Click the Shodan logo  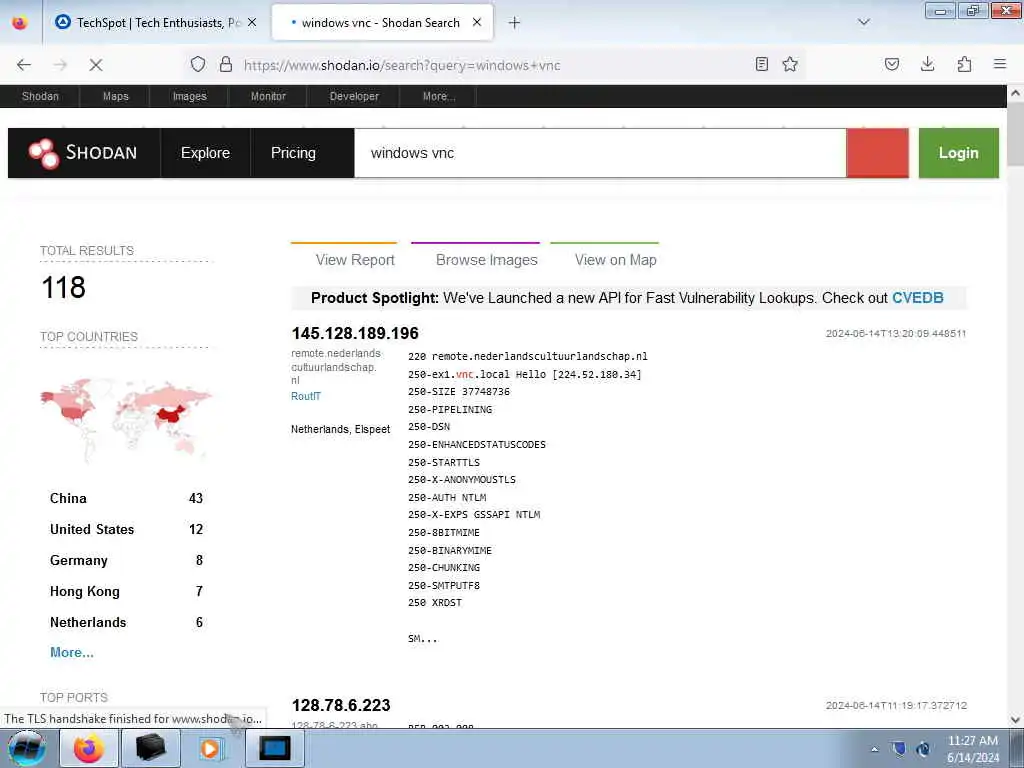84,153
